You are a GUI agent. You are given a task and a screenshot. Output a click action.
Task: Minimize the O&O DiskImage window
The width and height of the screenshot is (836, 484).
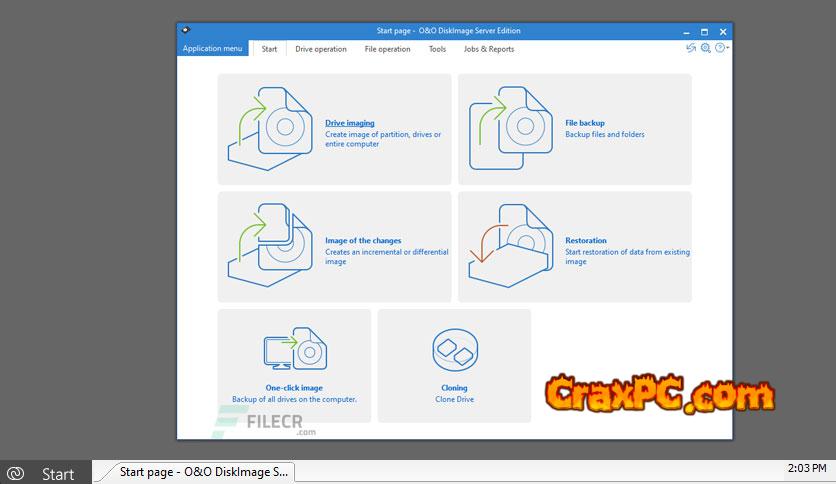point(686,32)
